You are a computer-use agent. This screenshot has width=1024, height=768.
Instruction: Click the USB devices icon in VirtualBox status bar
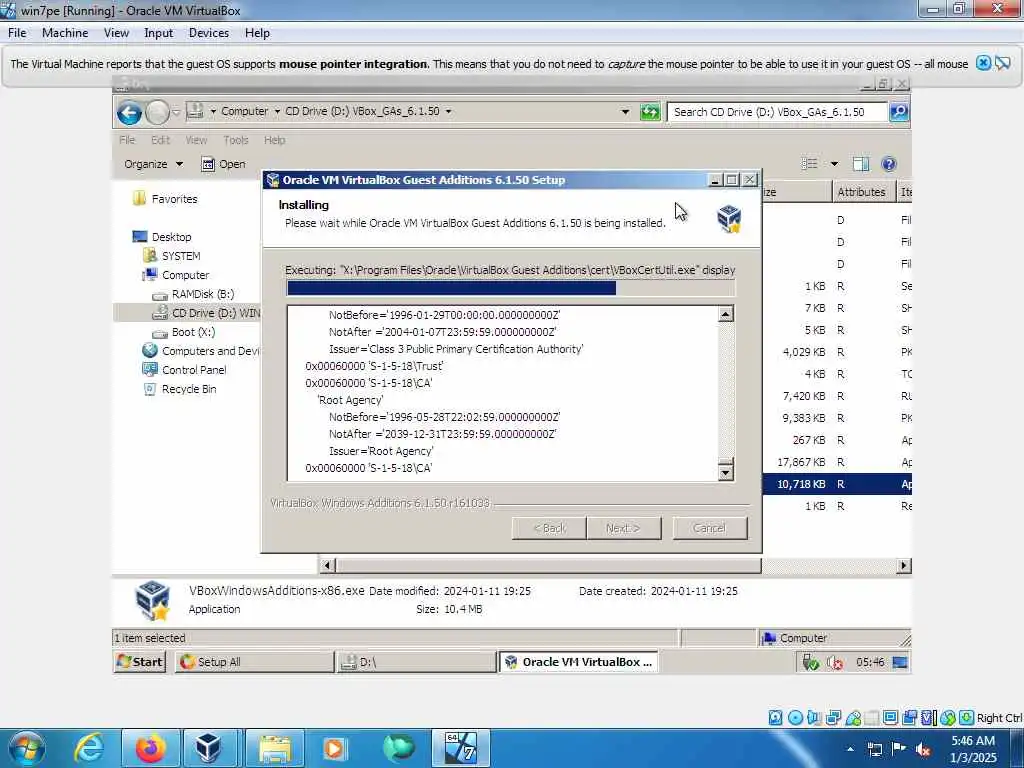(x=853, y=718)
